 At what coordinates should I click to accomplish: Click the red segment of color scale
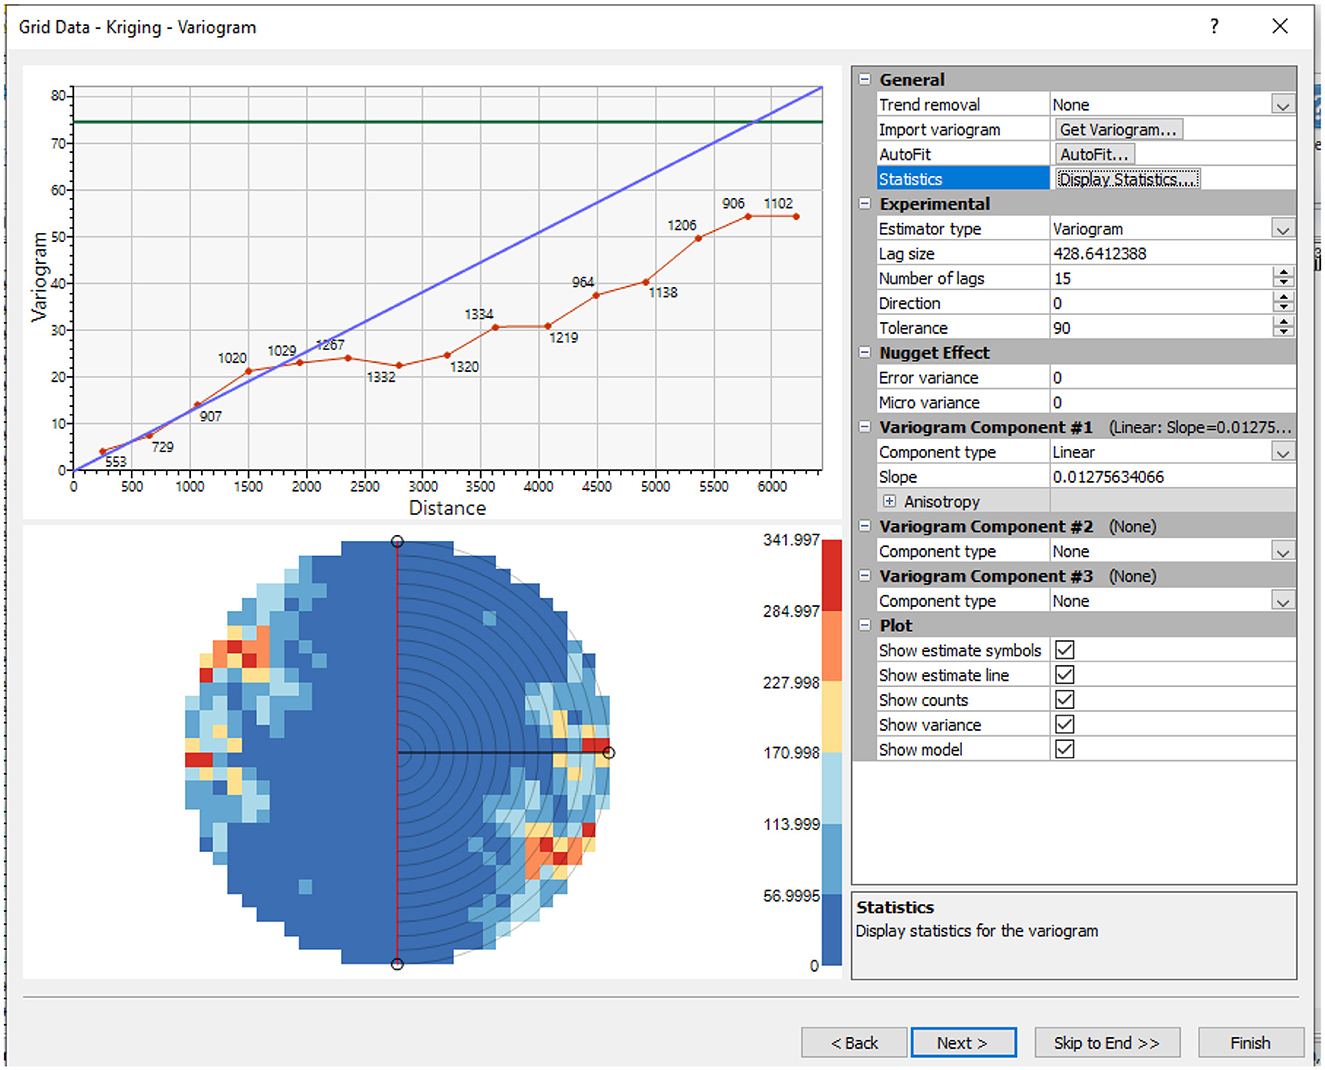tap(831, 575)
